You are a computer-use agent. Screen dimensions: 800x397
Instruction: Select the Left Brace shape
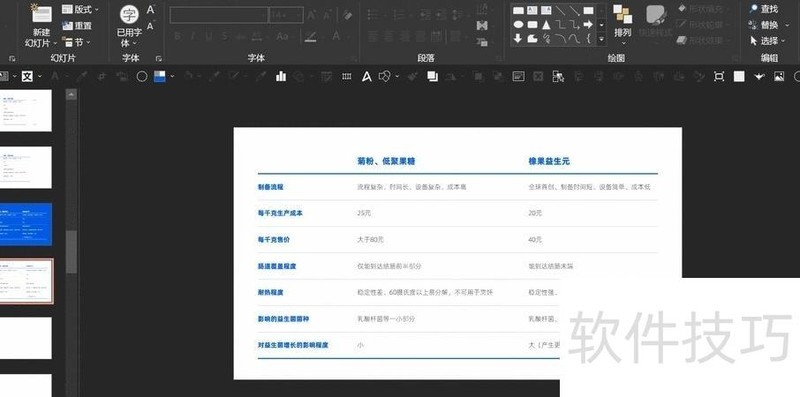click(588, 38)
